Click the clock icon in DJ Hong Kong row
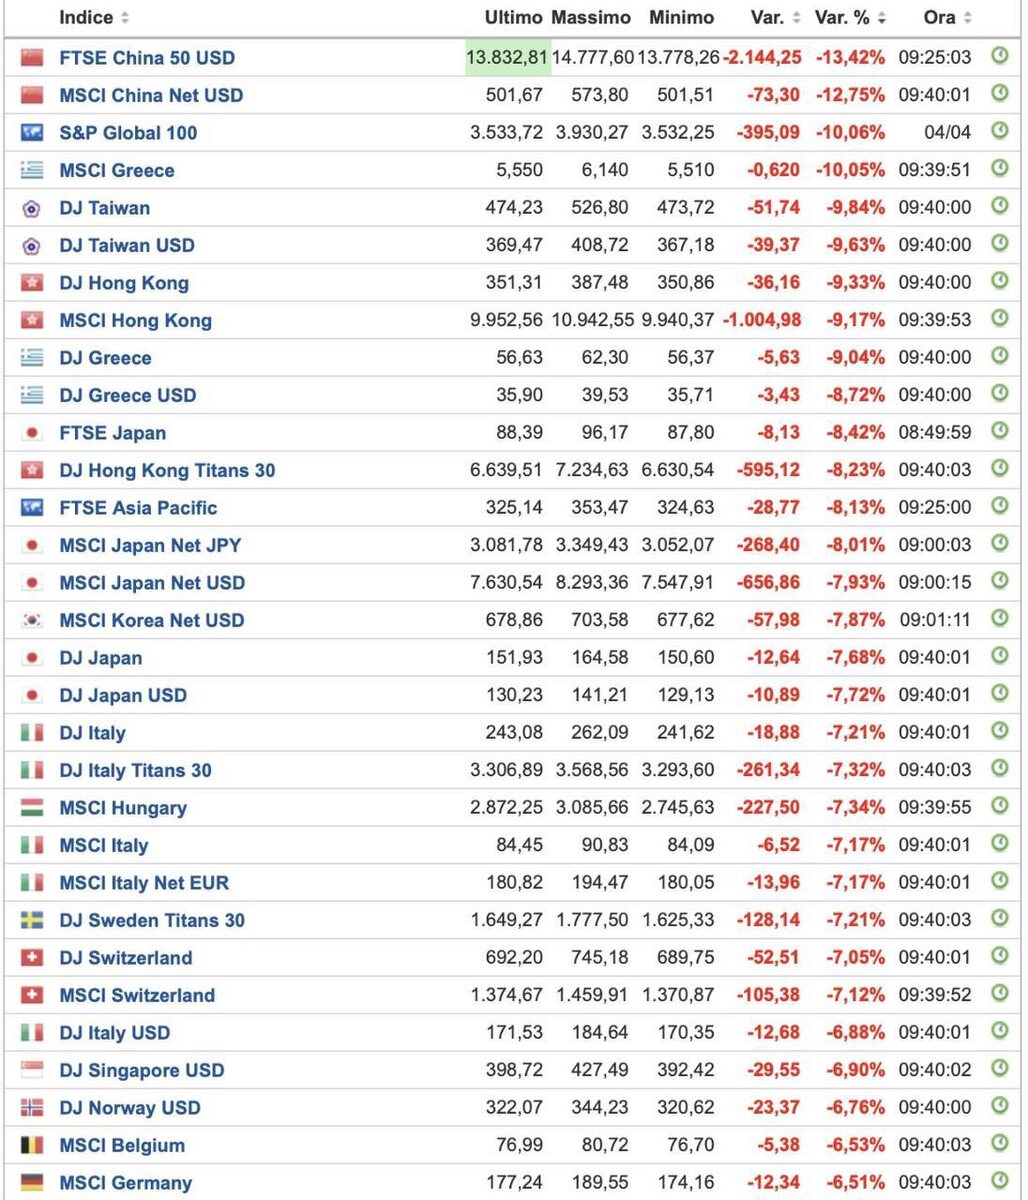 (x=999, y=281)
